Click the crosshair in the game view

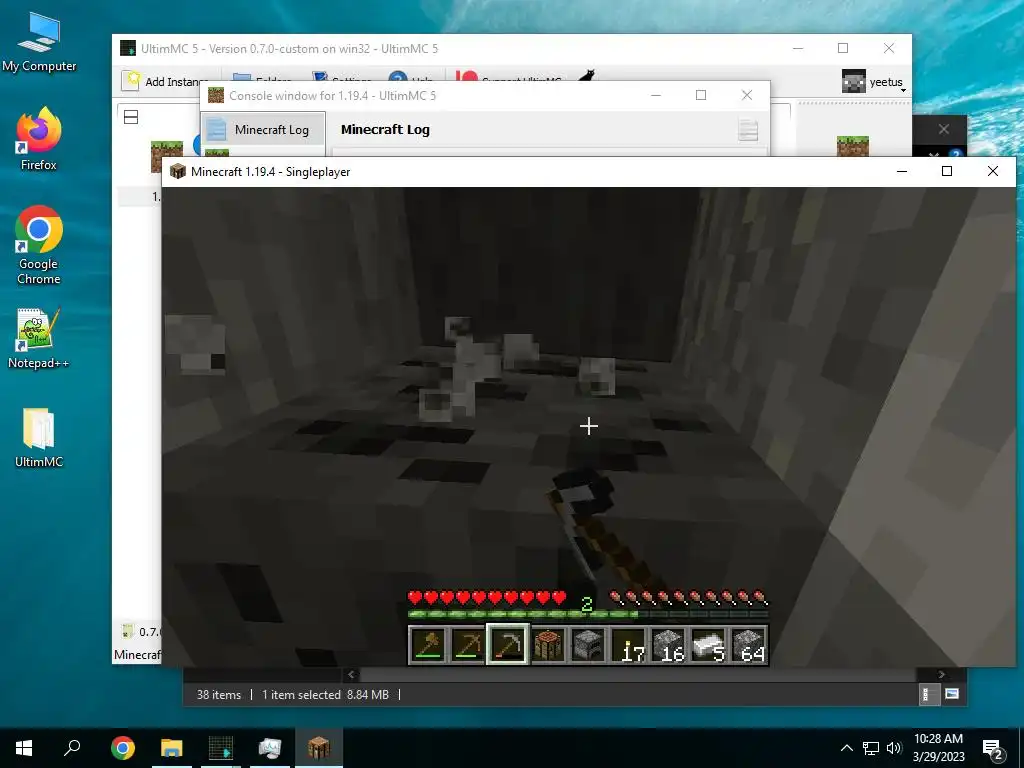[x=588, y=426]
